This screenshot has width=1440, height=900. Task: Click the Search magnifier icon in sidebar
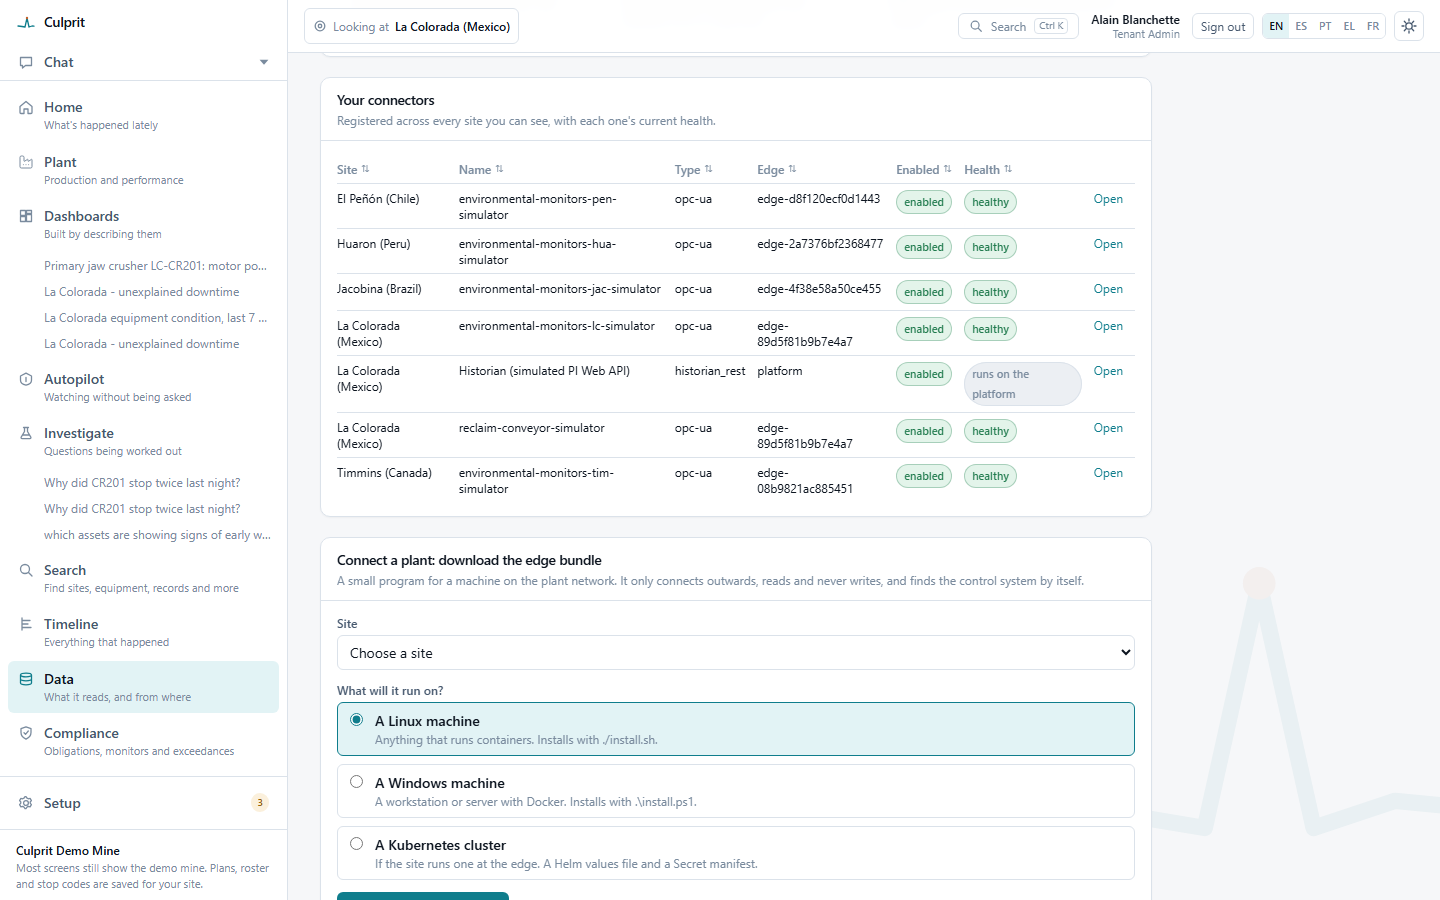coord(26,570)
